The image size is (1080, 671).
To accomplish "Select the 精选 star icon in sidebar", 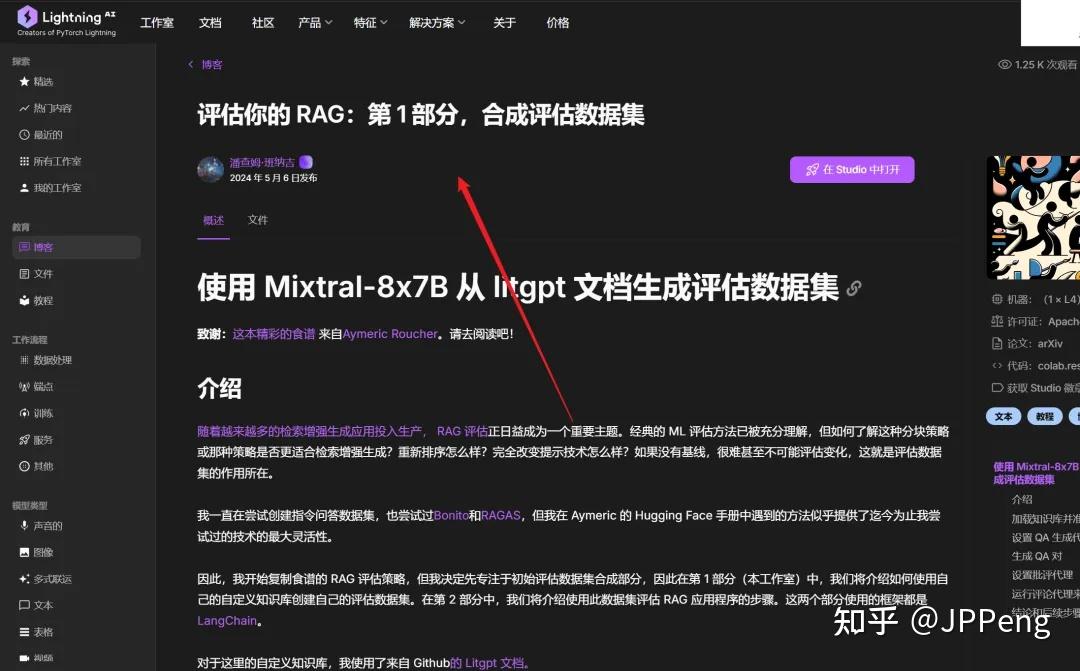I will tap(22, 81).
